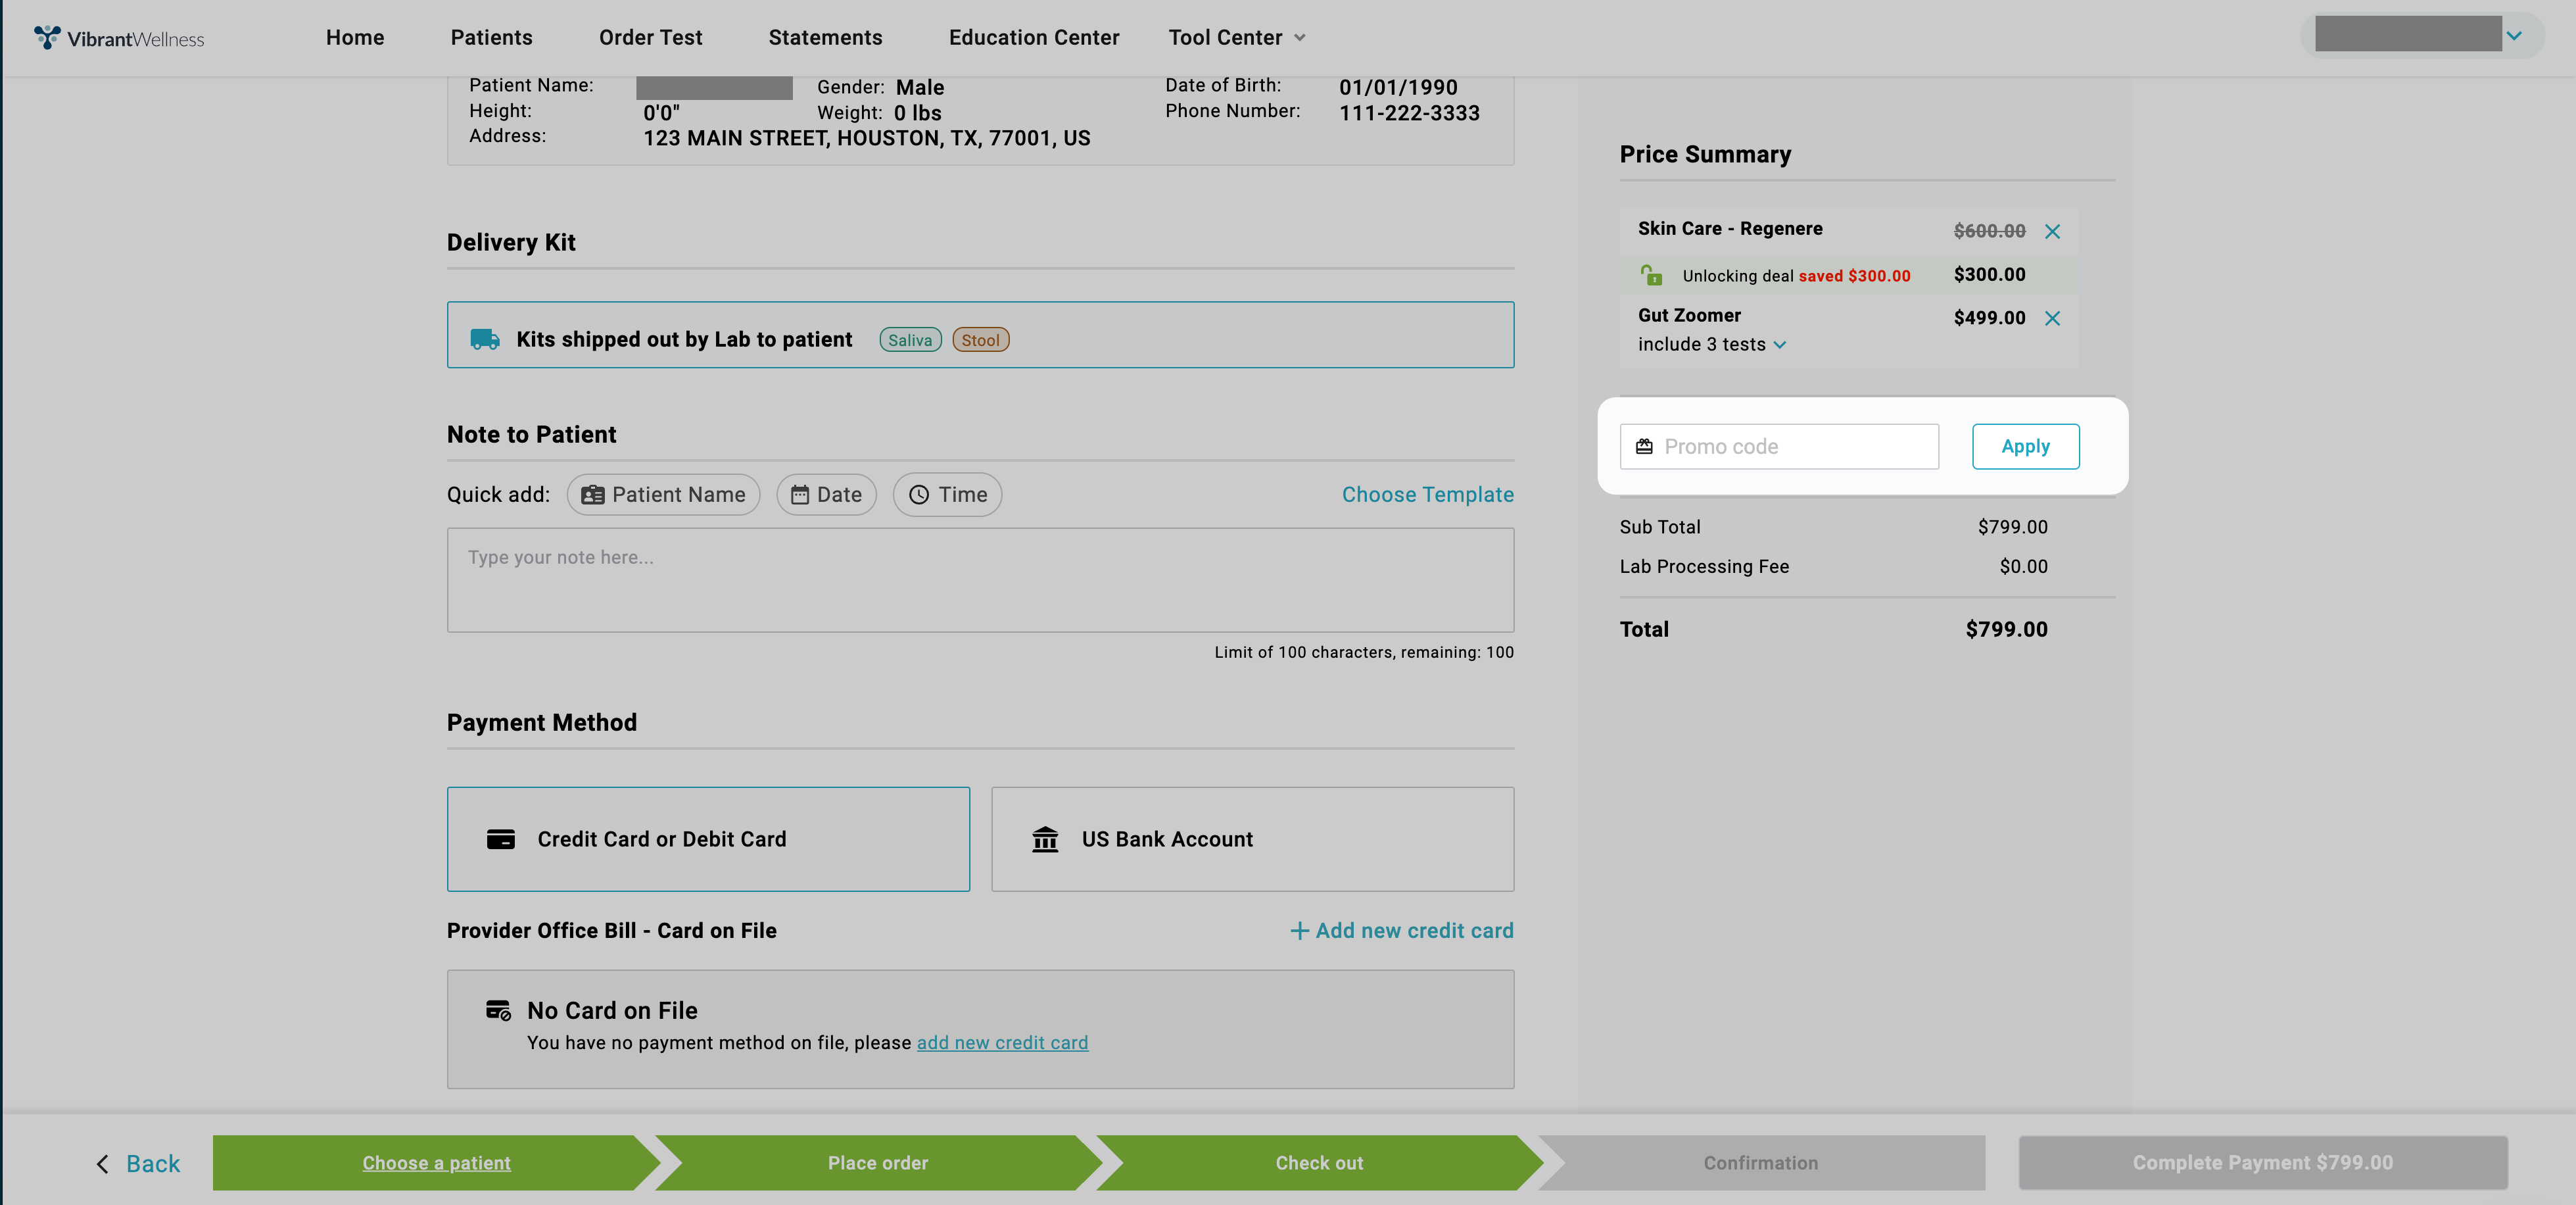This screenshot has height=1205, width=2576.
Task: Quick add Date to note
Action: (x=826, y=495)
